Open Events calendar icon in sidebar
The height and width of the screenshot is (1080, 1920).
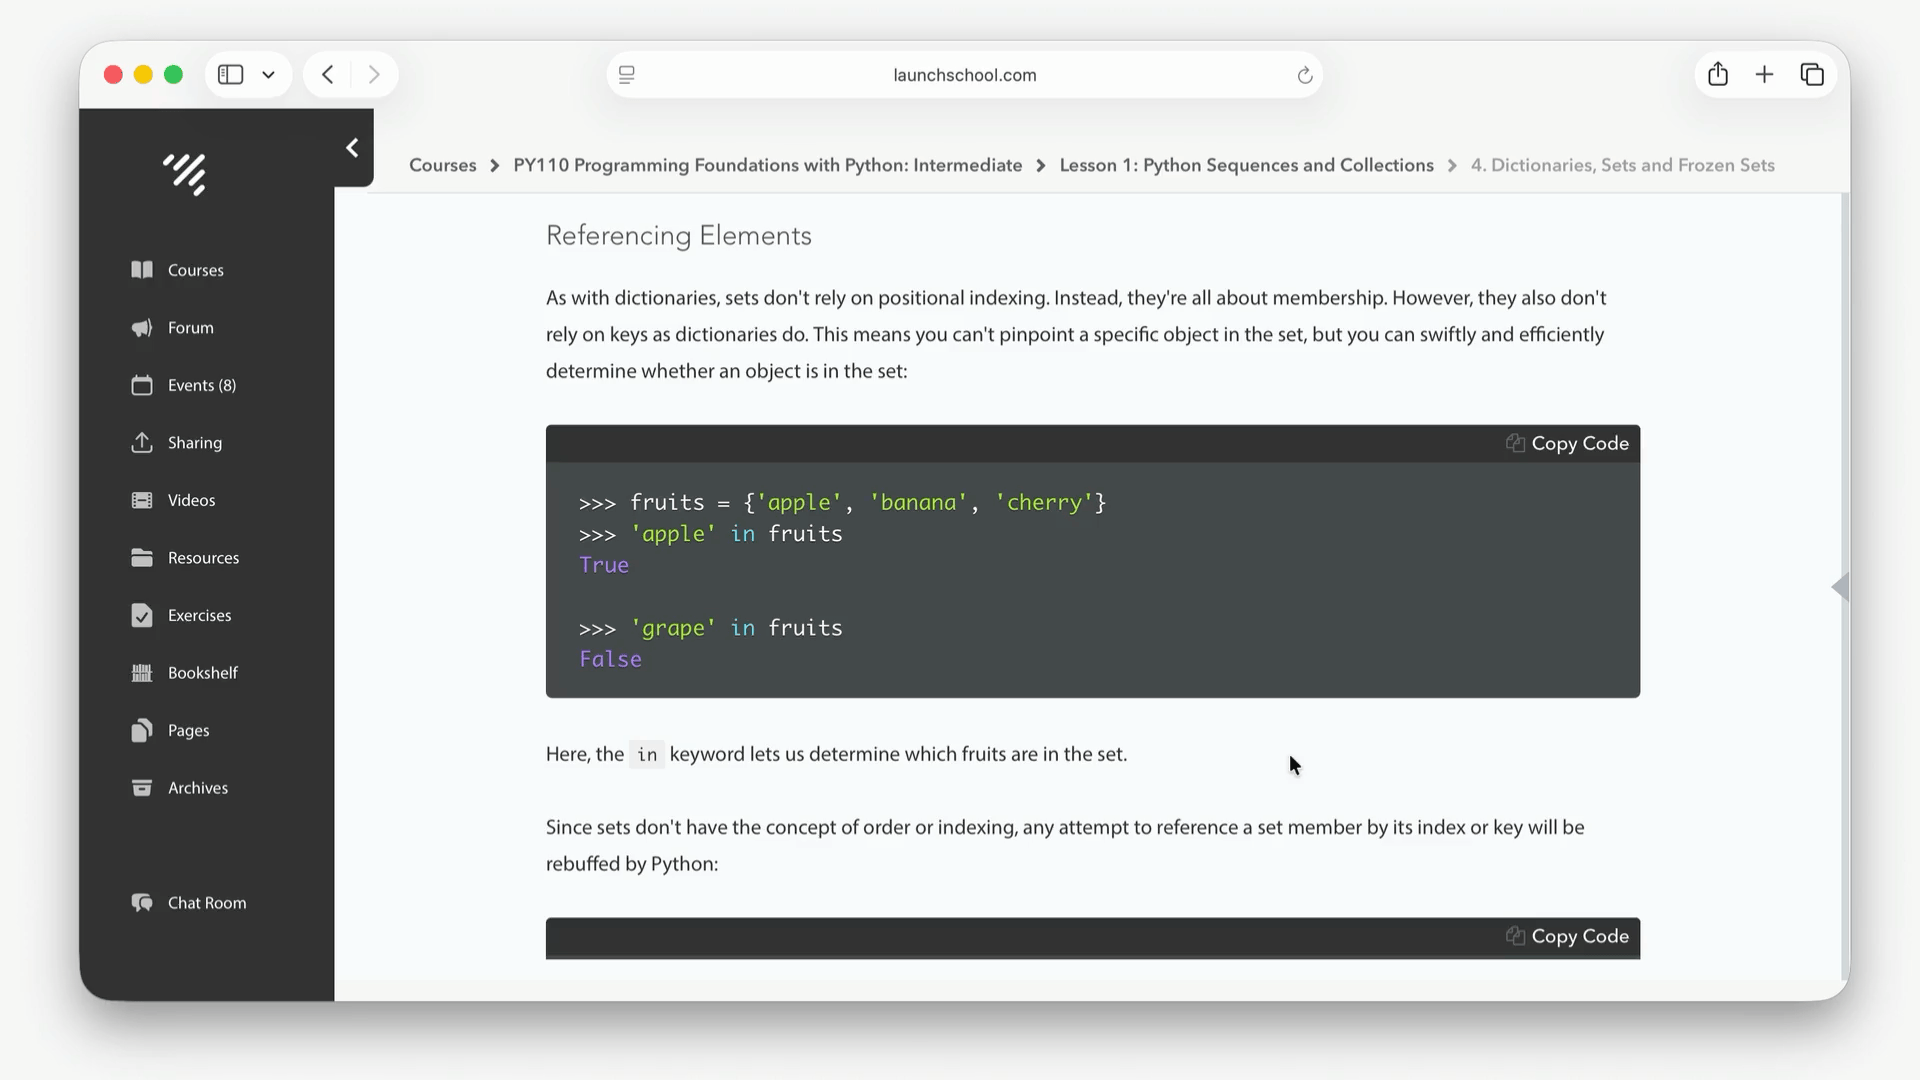click(142, 385)
